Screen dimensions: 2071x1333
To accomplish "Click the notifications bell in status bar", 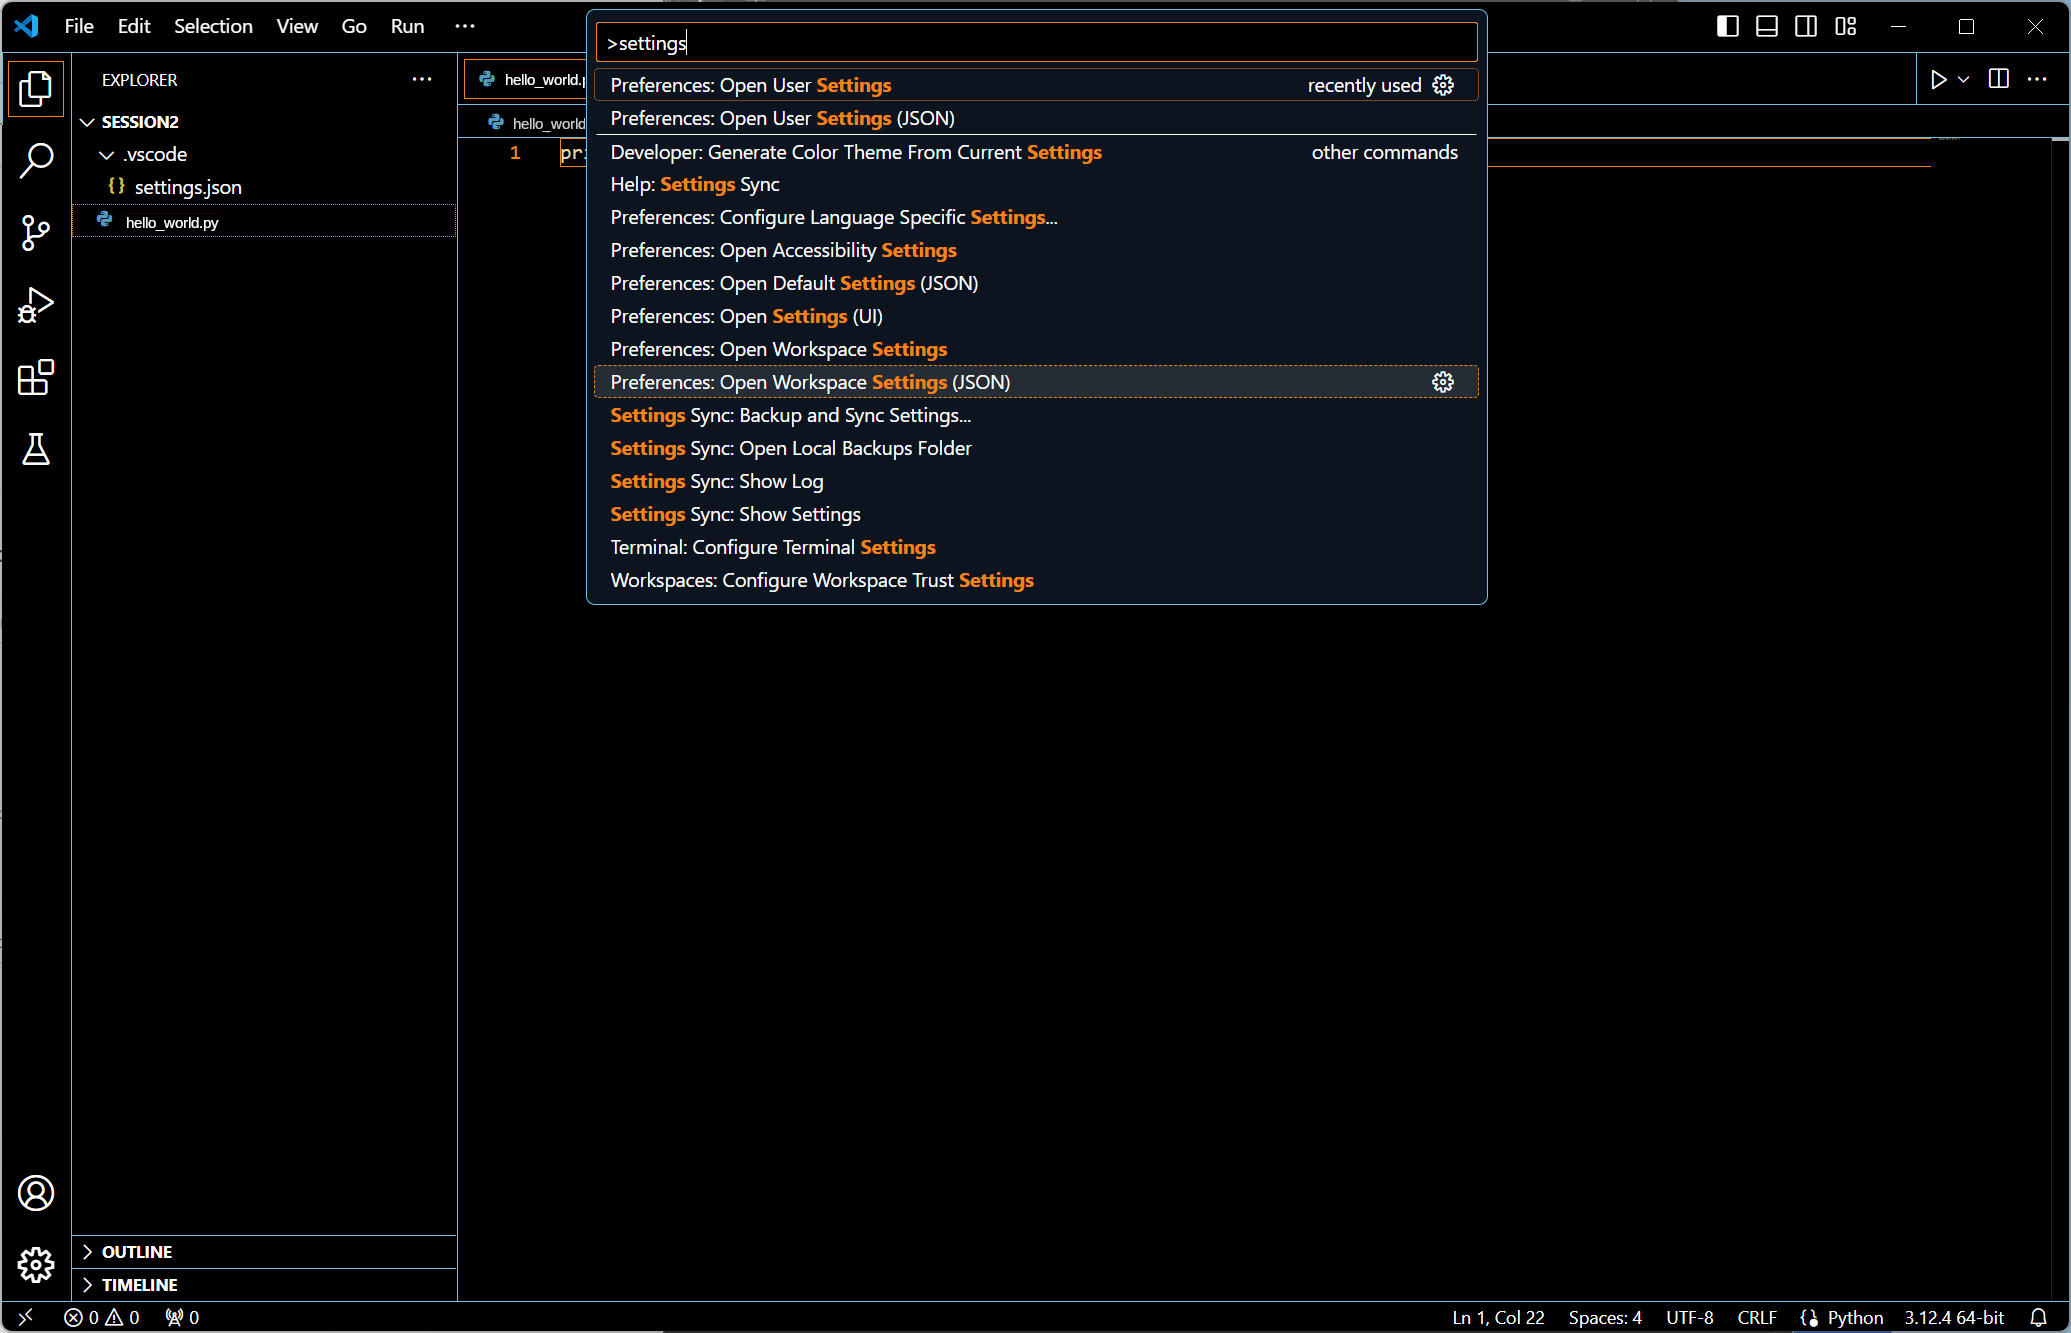I will pos(2038,1317).
